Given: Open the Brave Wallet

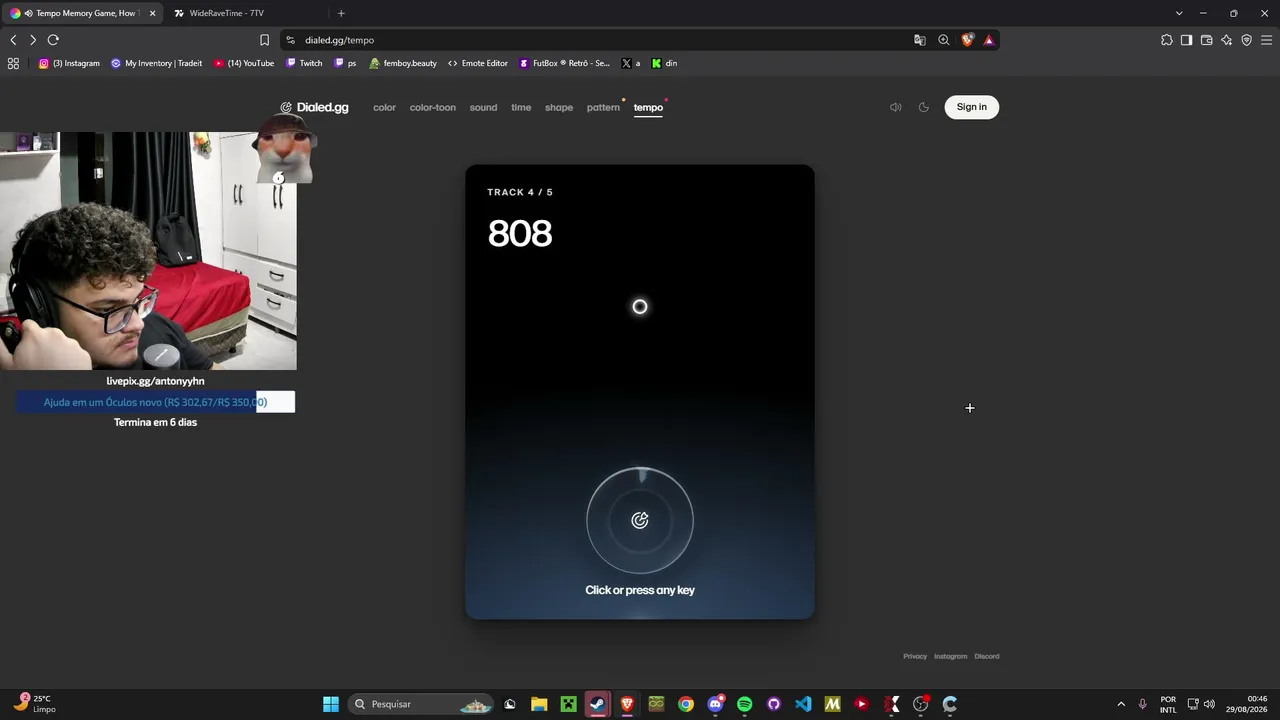Looking at the screenshot, I should point(1206,40).
